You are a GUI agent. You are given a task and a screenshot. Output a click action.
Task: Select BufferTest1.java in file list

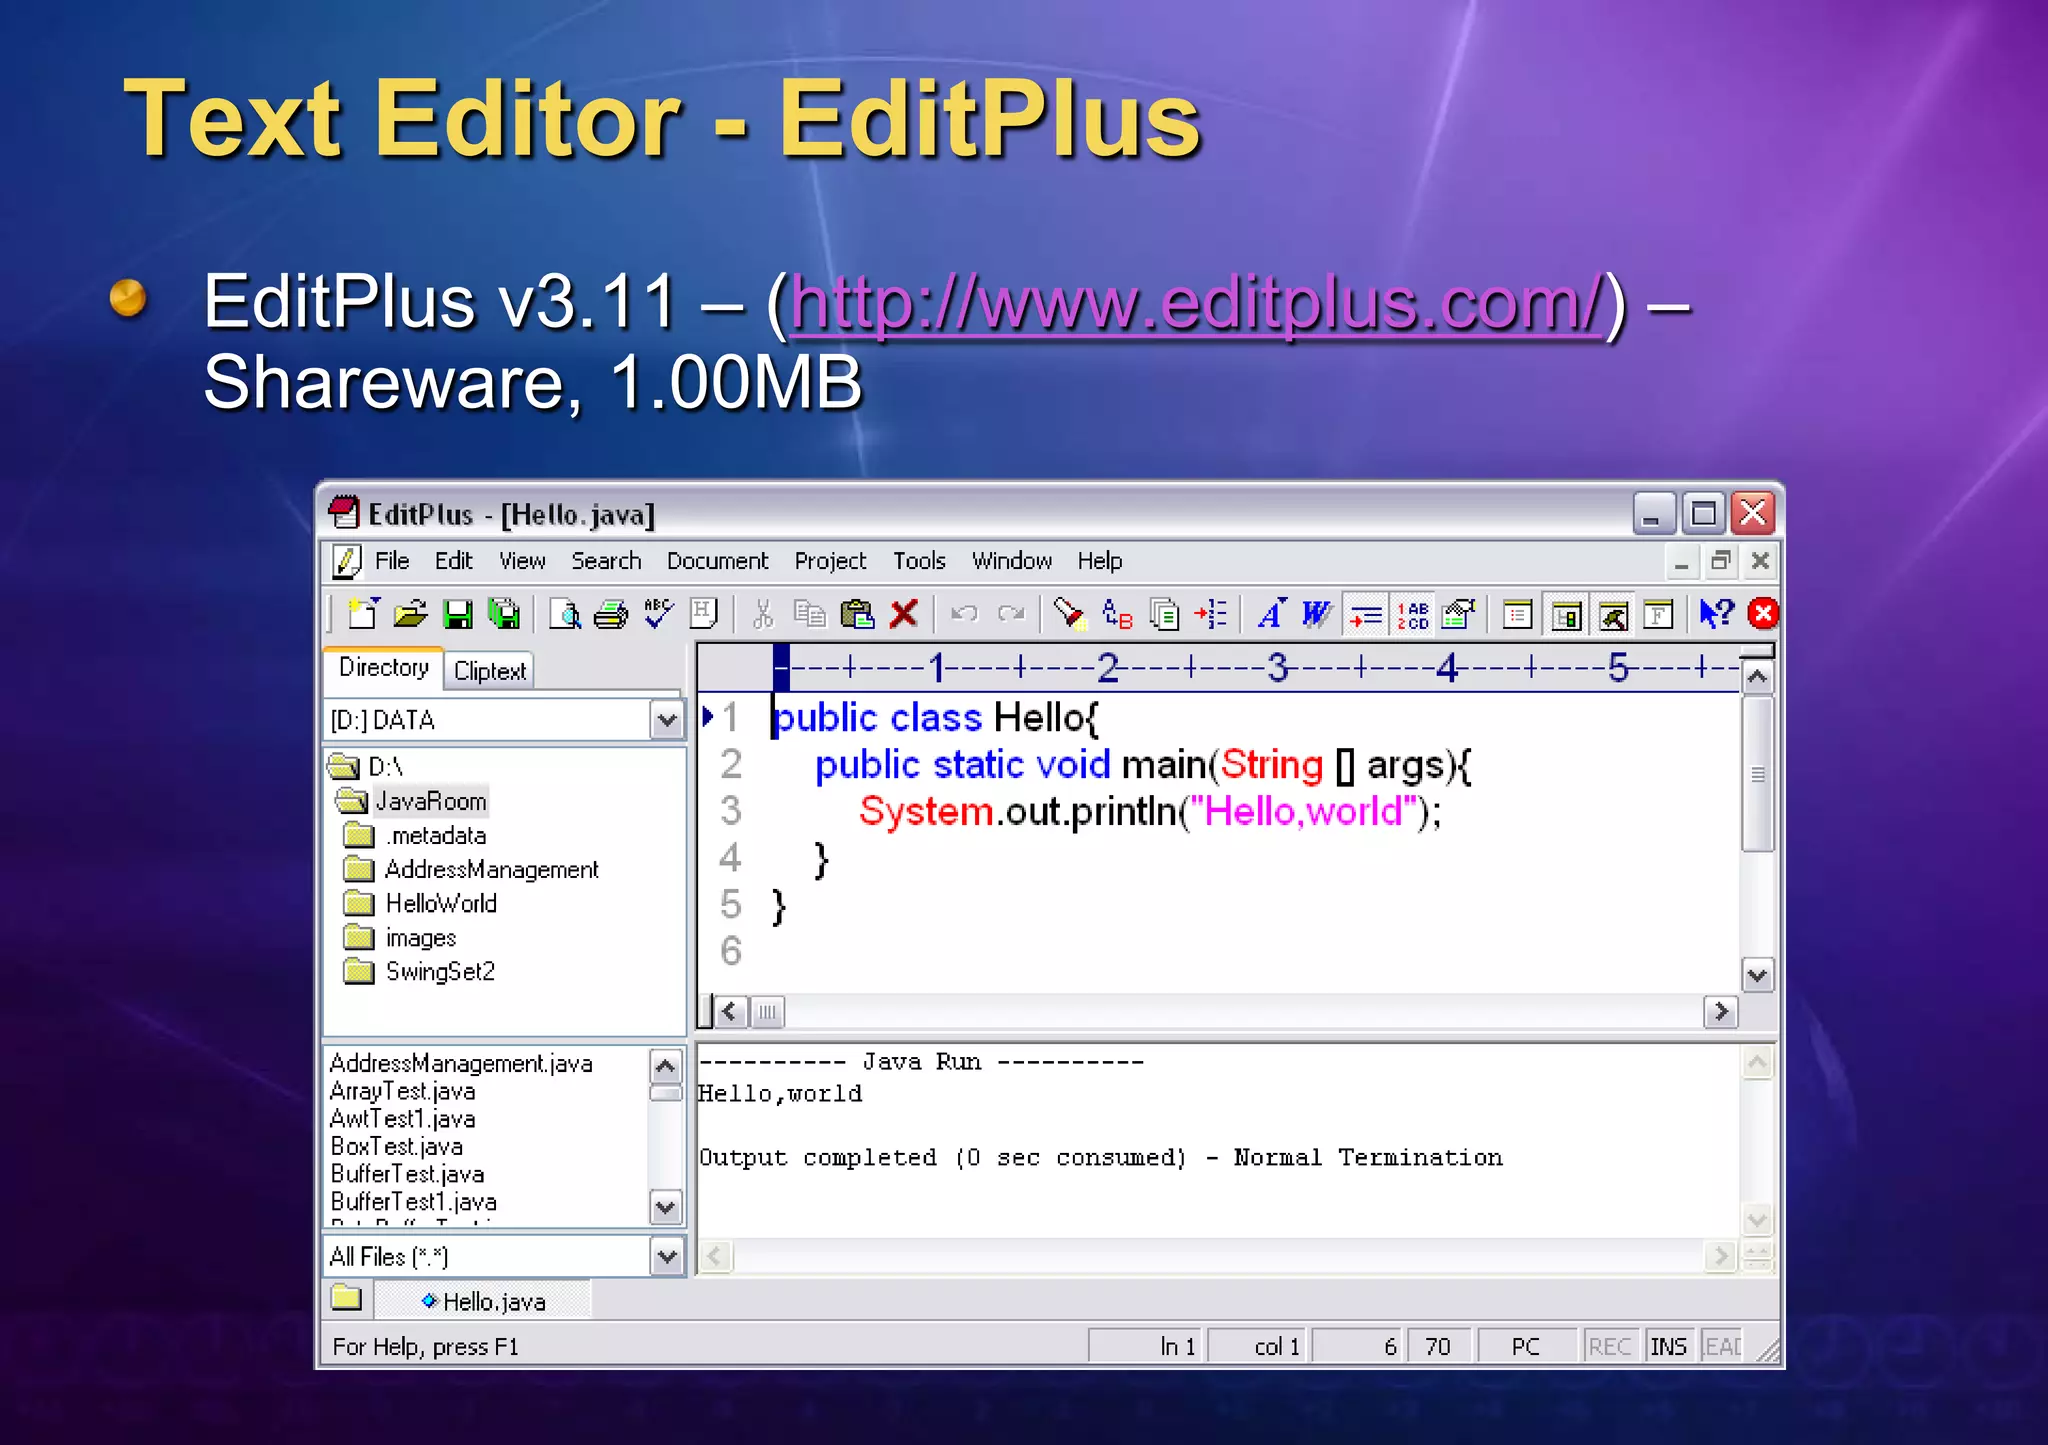(x=413, y=1201)
